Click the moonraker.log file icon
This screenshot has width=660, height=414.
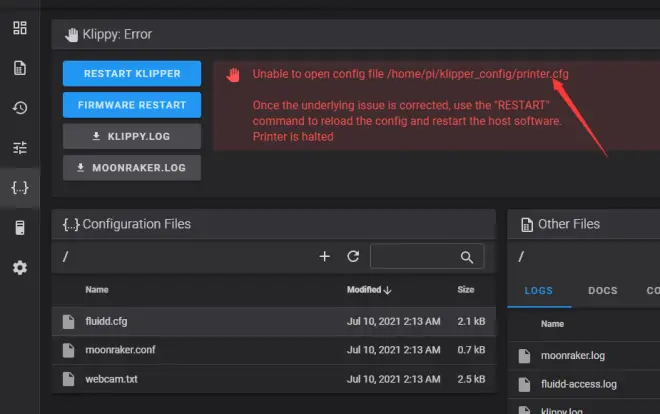tap(524, 356)
